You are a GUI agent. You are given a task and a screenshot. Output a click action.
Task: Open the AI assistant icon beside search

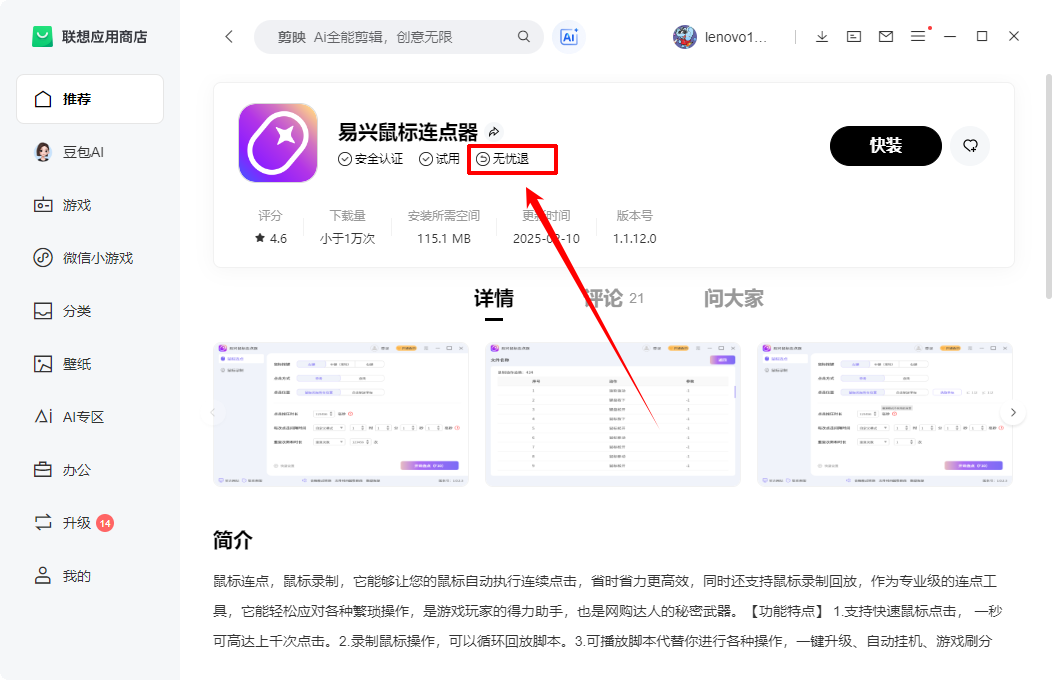(x=569, y=37)
